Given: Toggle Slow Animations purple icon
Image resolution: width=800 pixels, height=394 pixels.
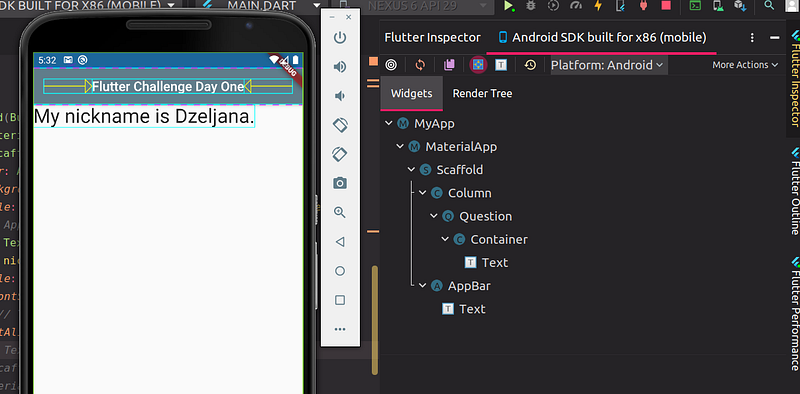Looking at the screenshot, I should click(x=449, y=65).
